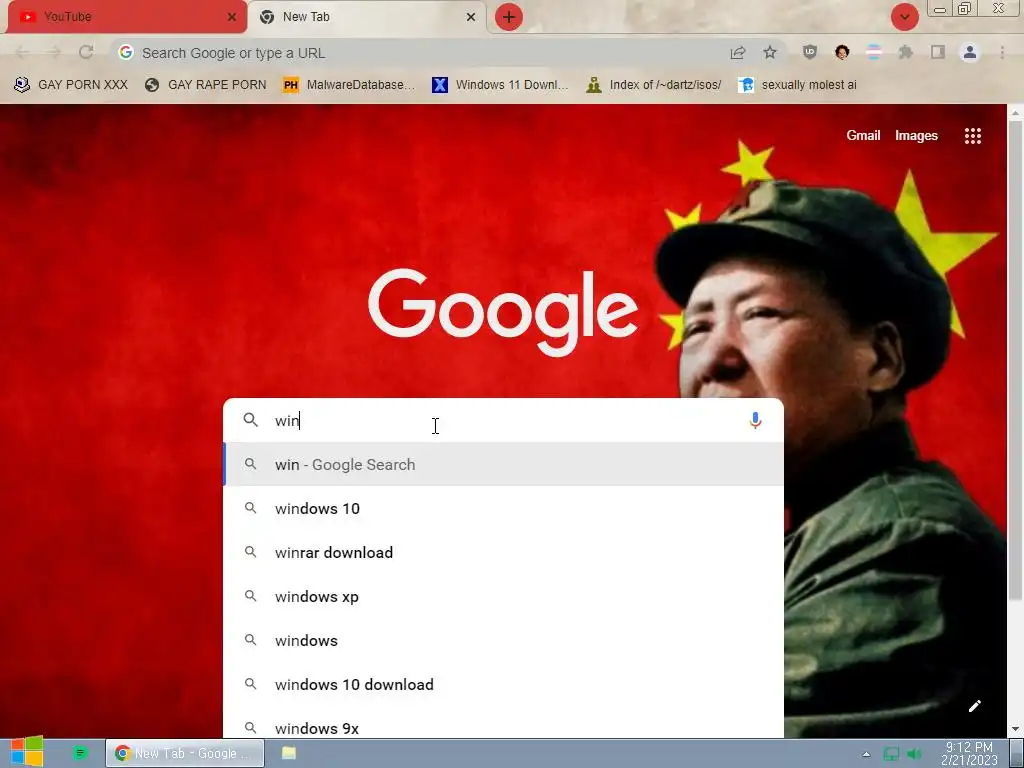Viewport: 1024px width, 768px height.
Task: Choose the 'windows 10' suggestion
Action: (x=503, y=508)
